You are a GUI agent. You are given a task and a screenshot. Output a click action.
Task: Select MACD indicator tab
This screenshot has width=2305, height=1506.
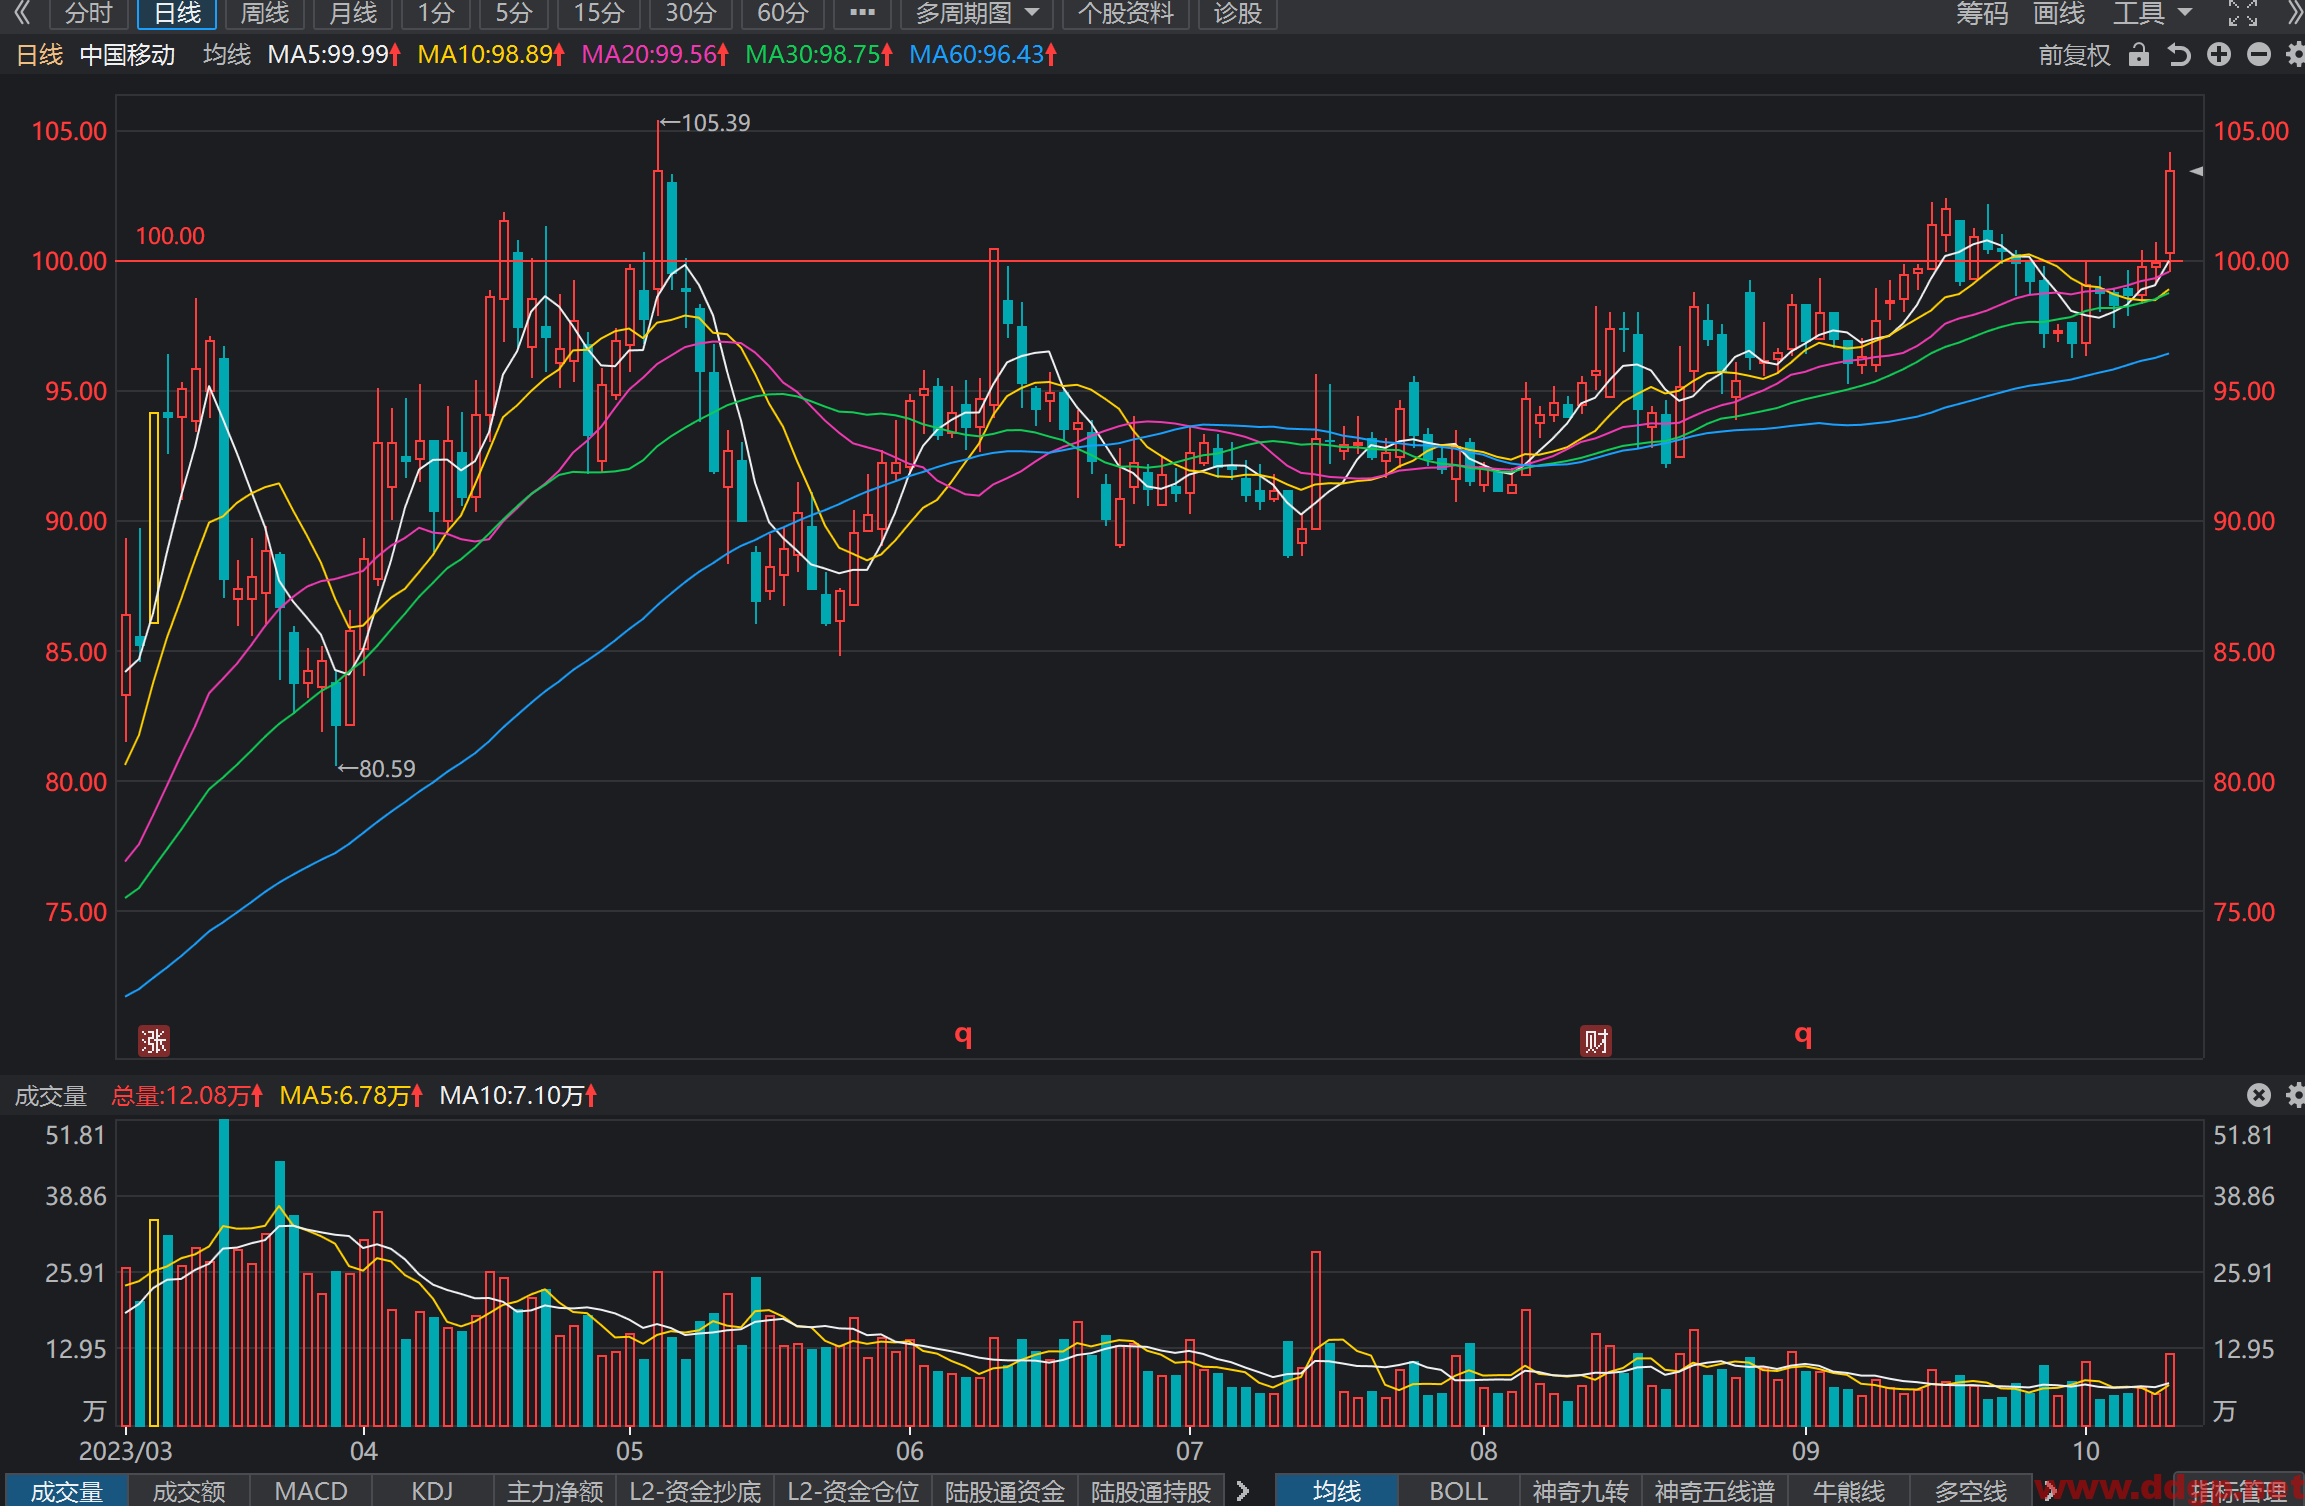pos(311,1491)
